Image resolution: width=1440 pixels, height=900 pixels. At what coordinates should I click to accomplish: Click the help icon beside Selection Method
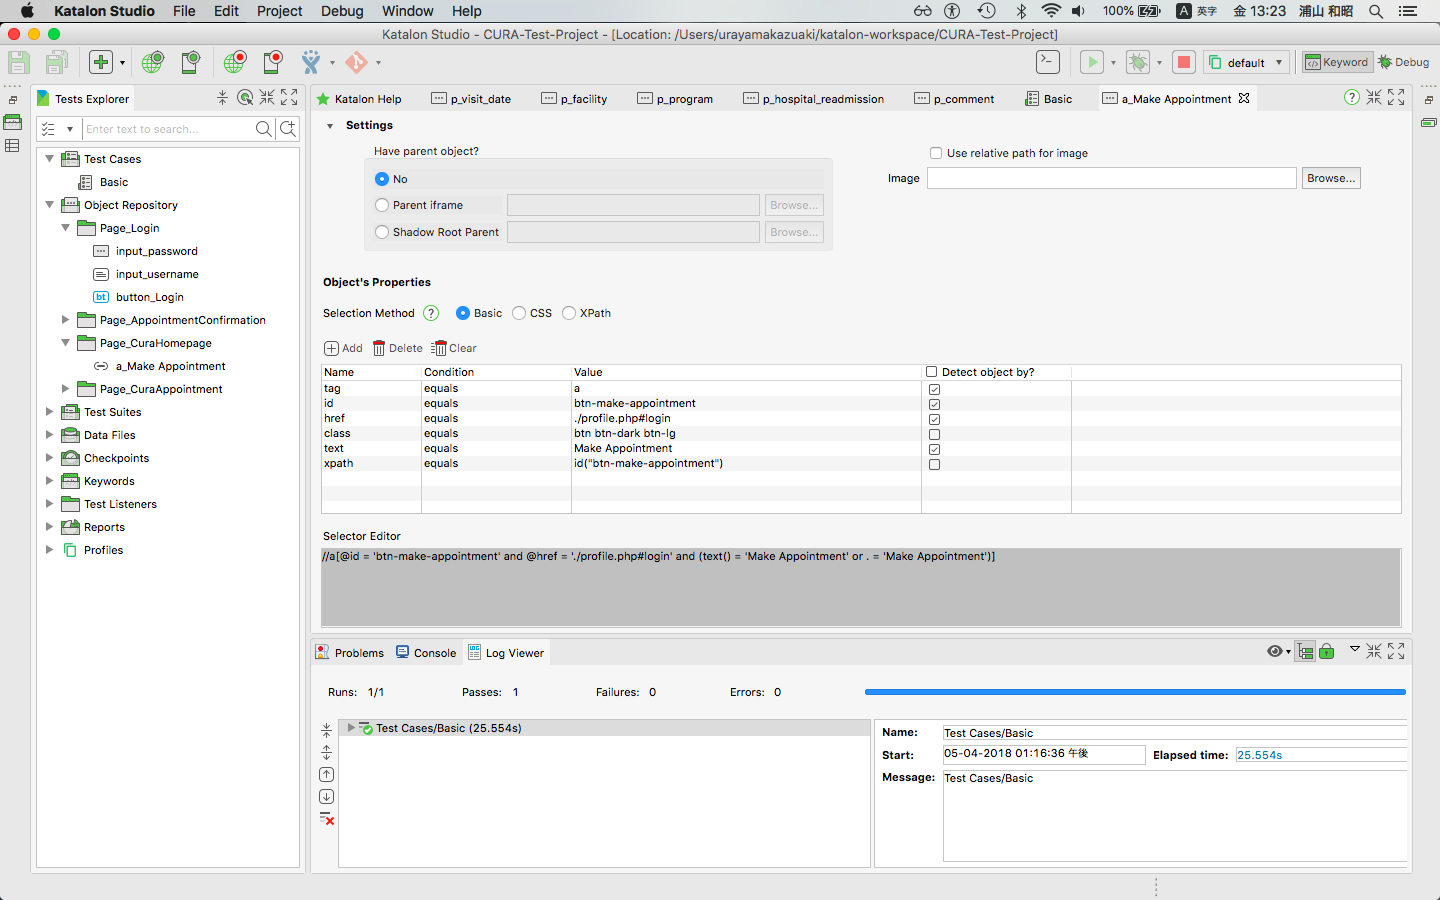pos(431,313)
